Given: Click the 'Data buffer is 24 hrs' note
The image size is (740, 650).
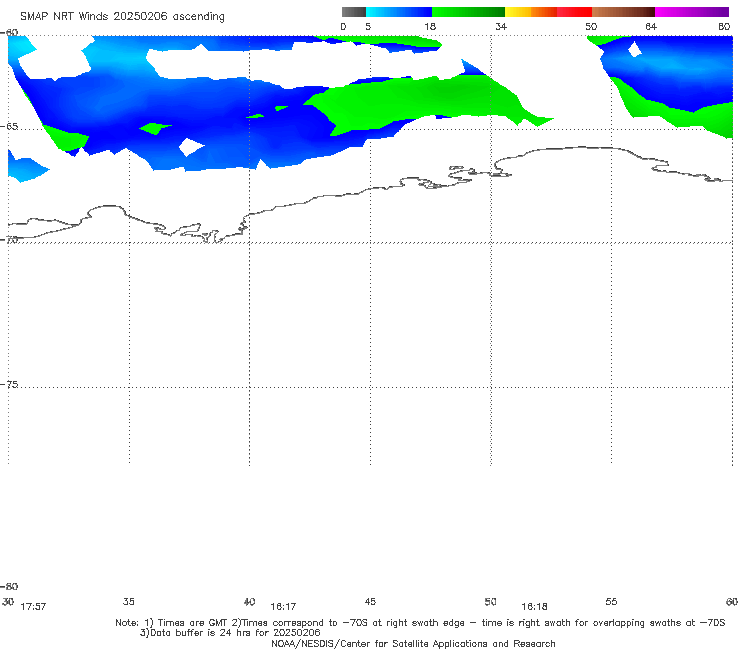Looking at the screenshot, I should [230, 633].
